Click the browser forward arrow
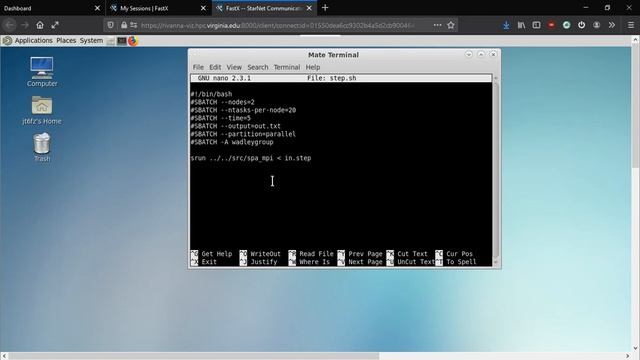Viewport: 640px width, 360px height. [25, 25]
